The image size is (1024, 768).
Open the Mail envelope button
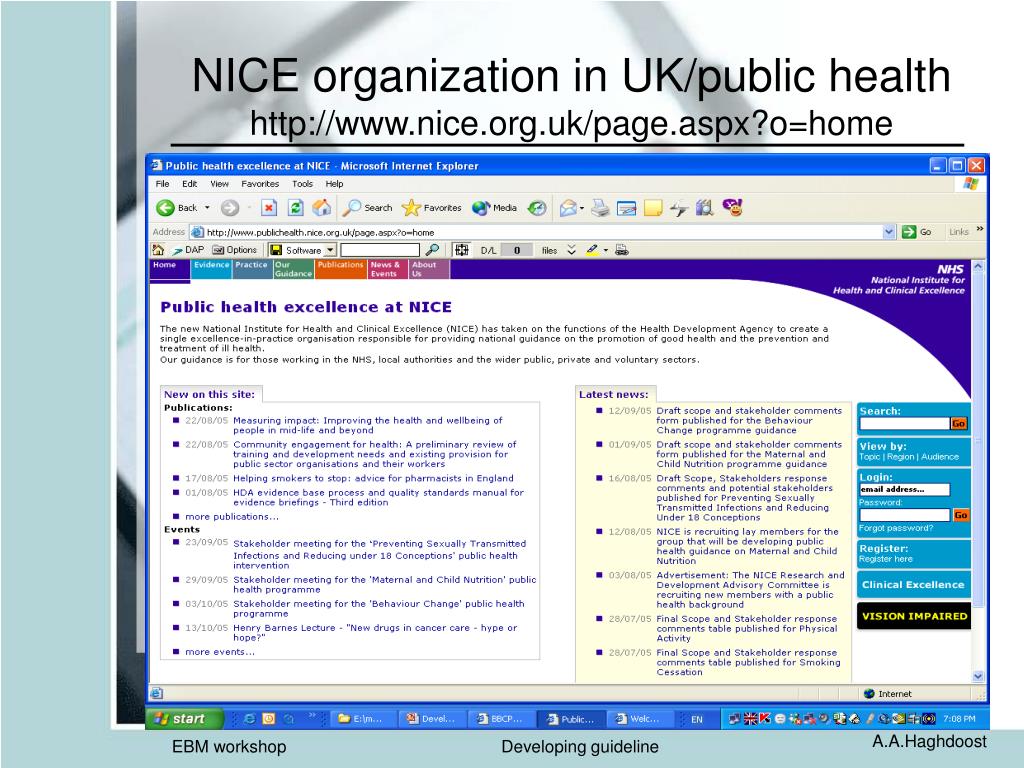pos(568,208)
